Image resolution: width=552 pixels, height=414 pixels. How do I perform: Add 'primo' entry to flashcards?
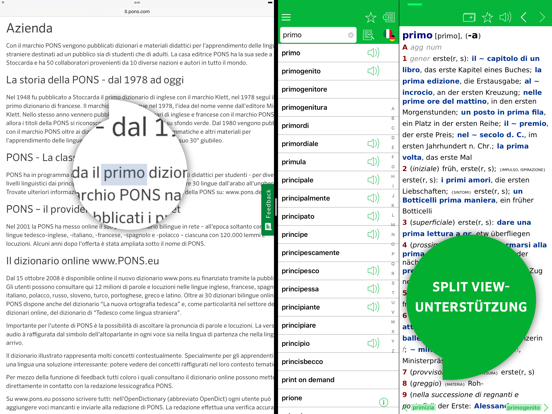pyautogui.click(x=469, y=17)
